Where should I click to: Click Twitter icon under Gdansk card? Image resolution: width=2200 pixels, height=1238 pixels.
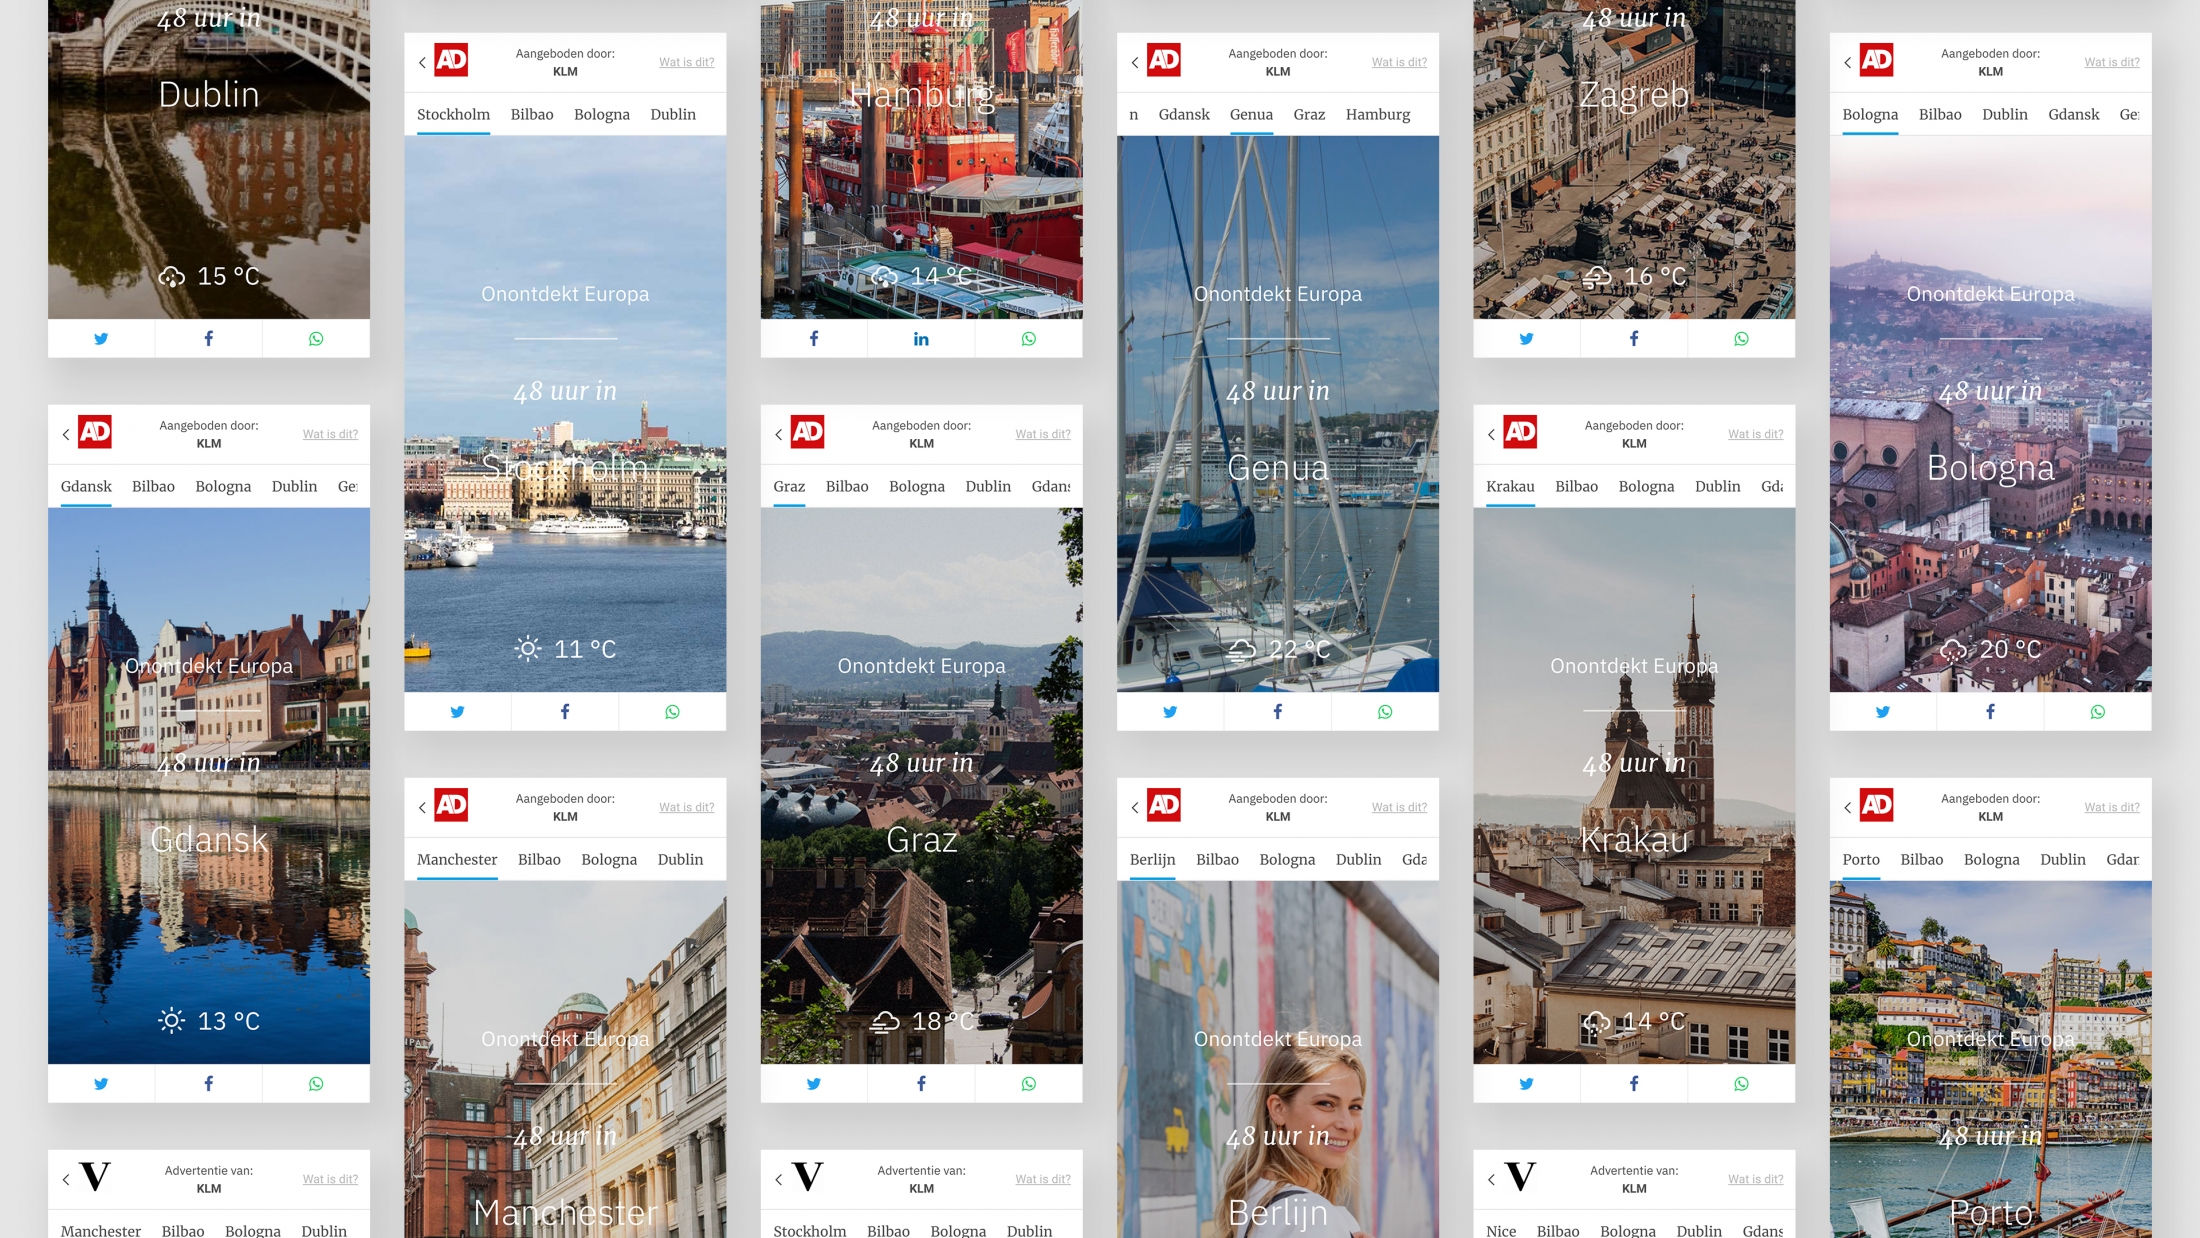(x=101, y=1084)
